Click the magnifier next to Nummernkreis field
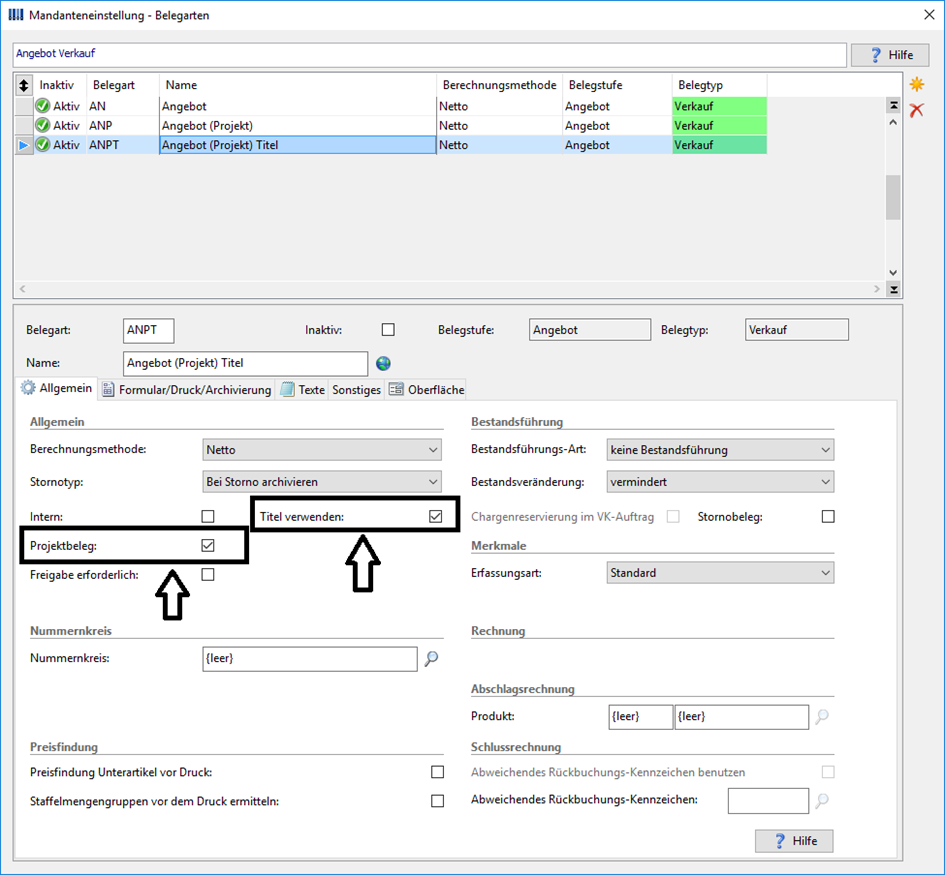This screenshot has width=945, height=875. [432, 659]
